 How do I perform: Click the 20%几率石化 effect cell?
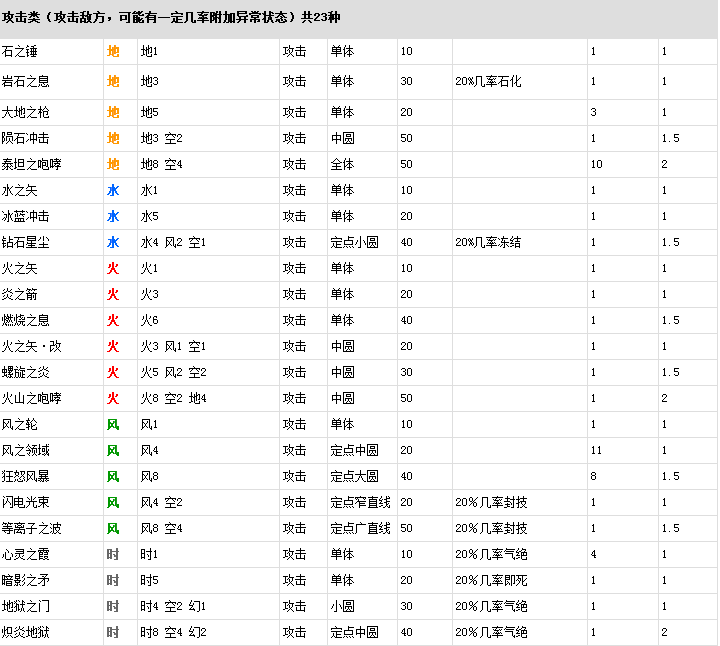click(x=488, y=82)
